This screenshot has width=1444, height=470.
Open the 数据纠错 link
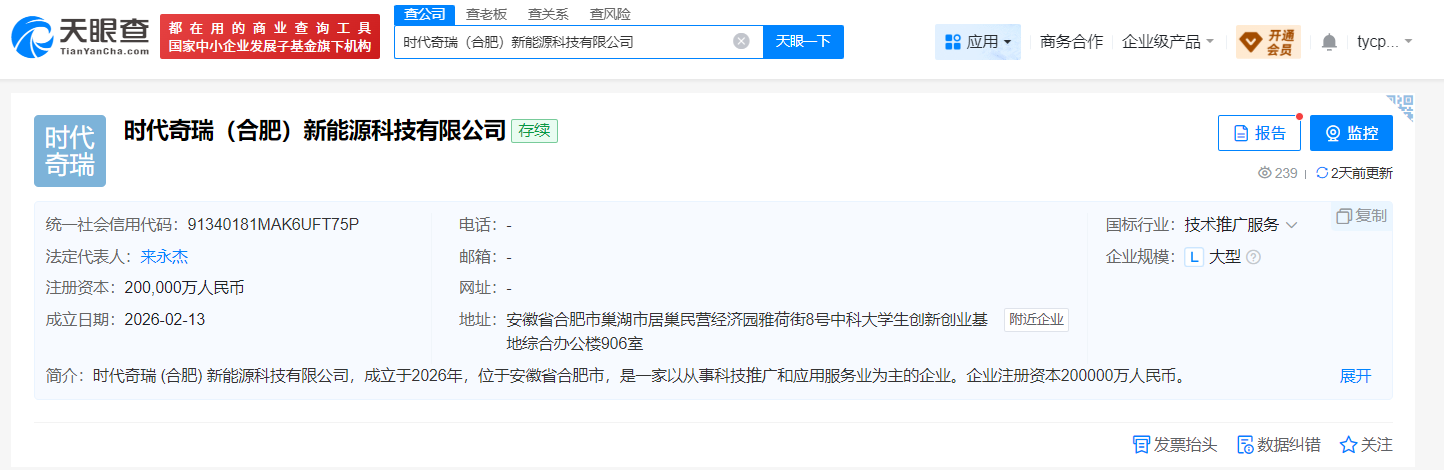(1278, 445)
